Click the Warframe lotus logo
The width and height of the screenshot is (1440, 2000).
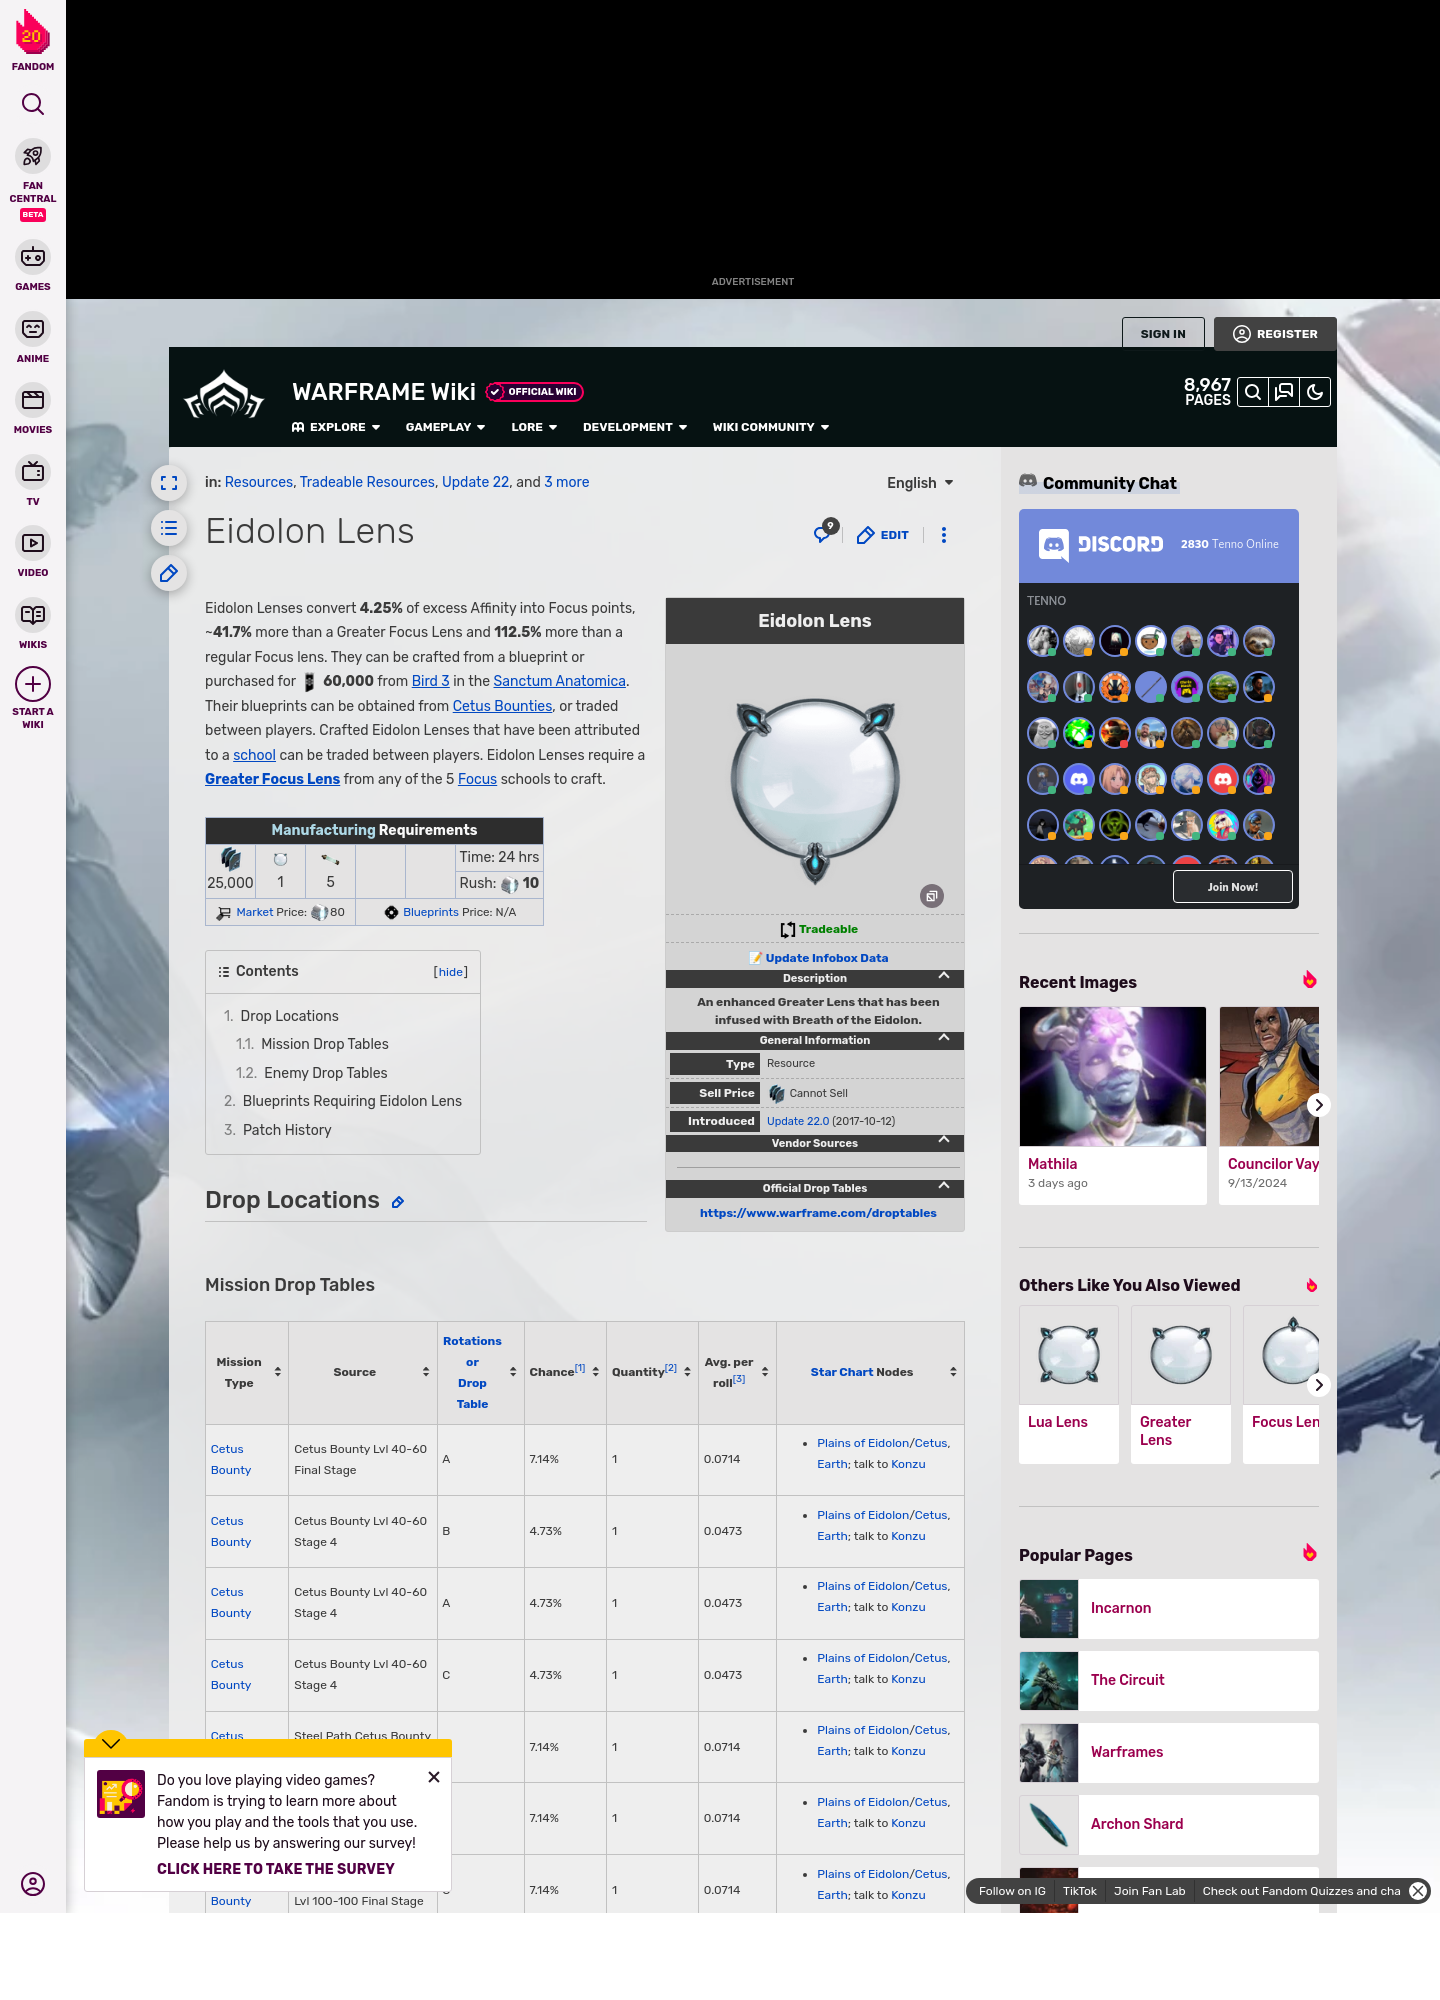224,397
